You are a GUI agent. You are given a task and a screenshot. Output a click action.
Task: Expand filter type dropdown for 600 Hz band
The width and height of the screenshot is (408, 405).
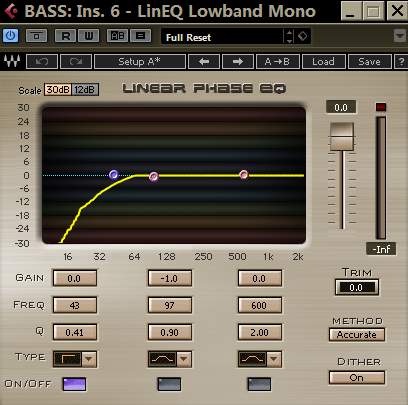274,359
